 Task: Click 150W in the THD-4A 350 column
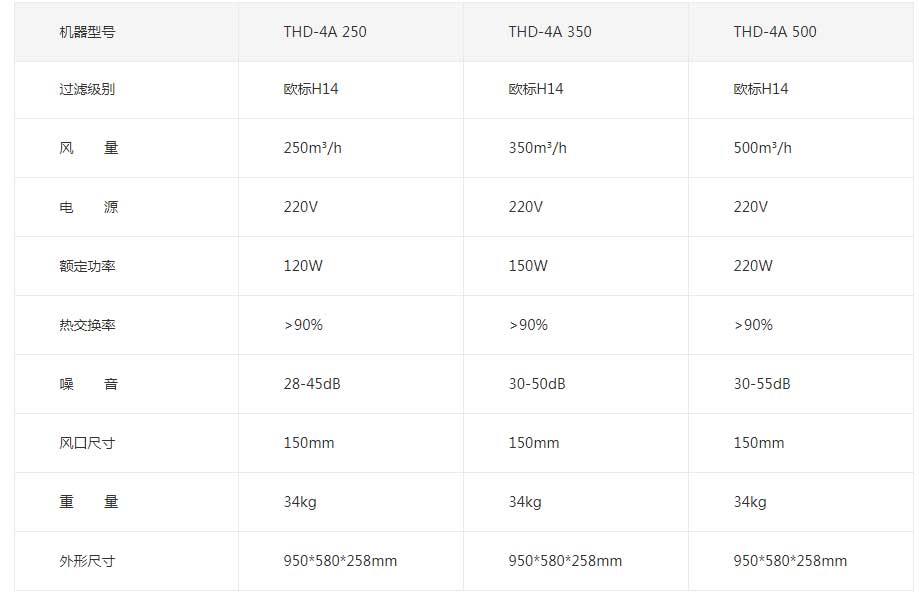tap(528, 266)
